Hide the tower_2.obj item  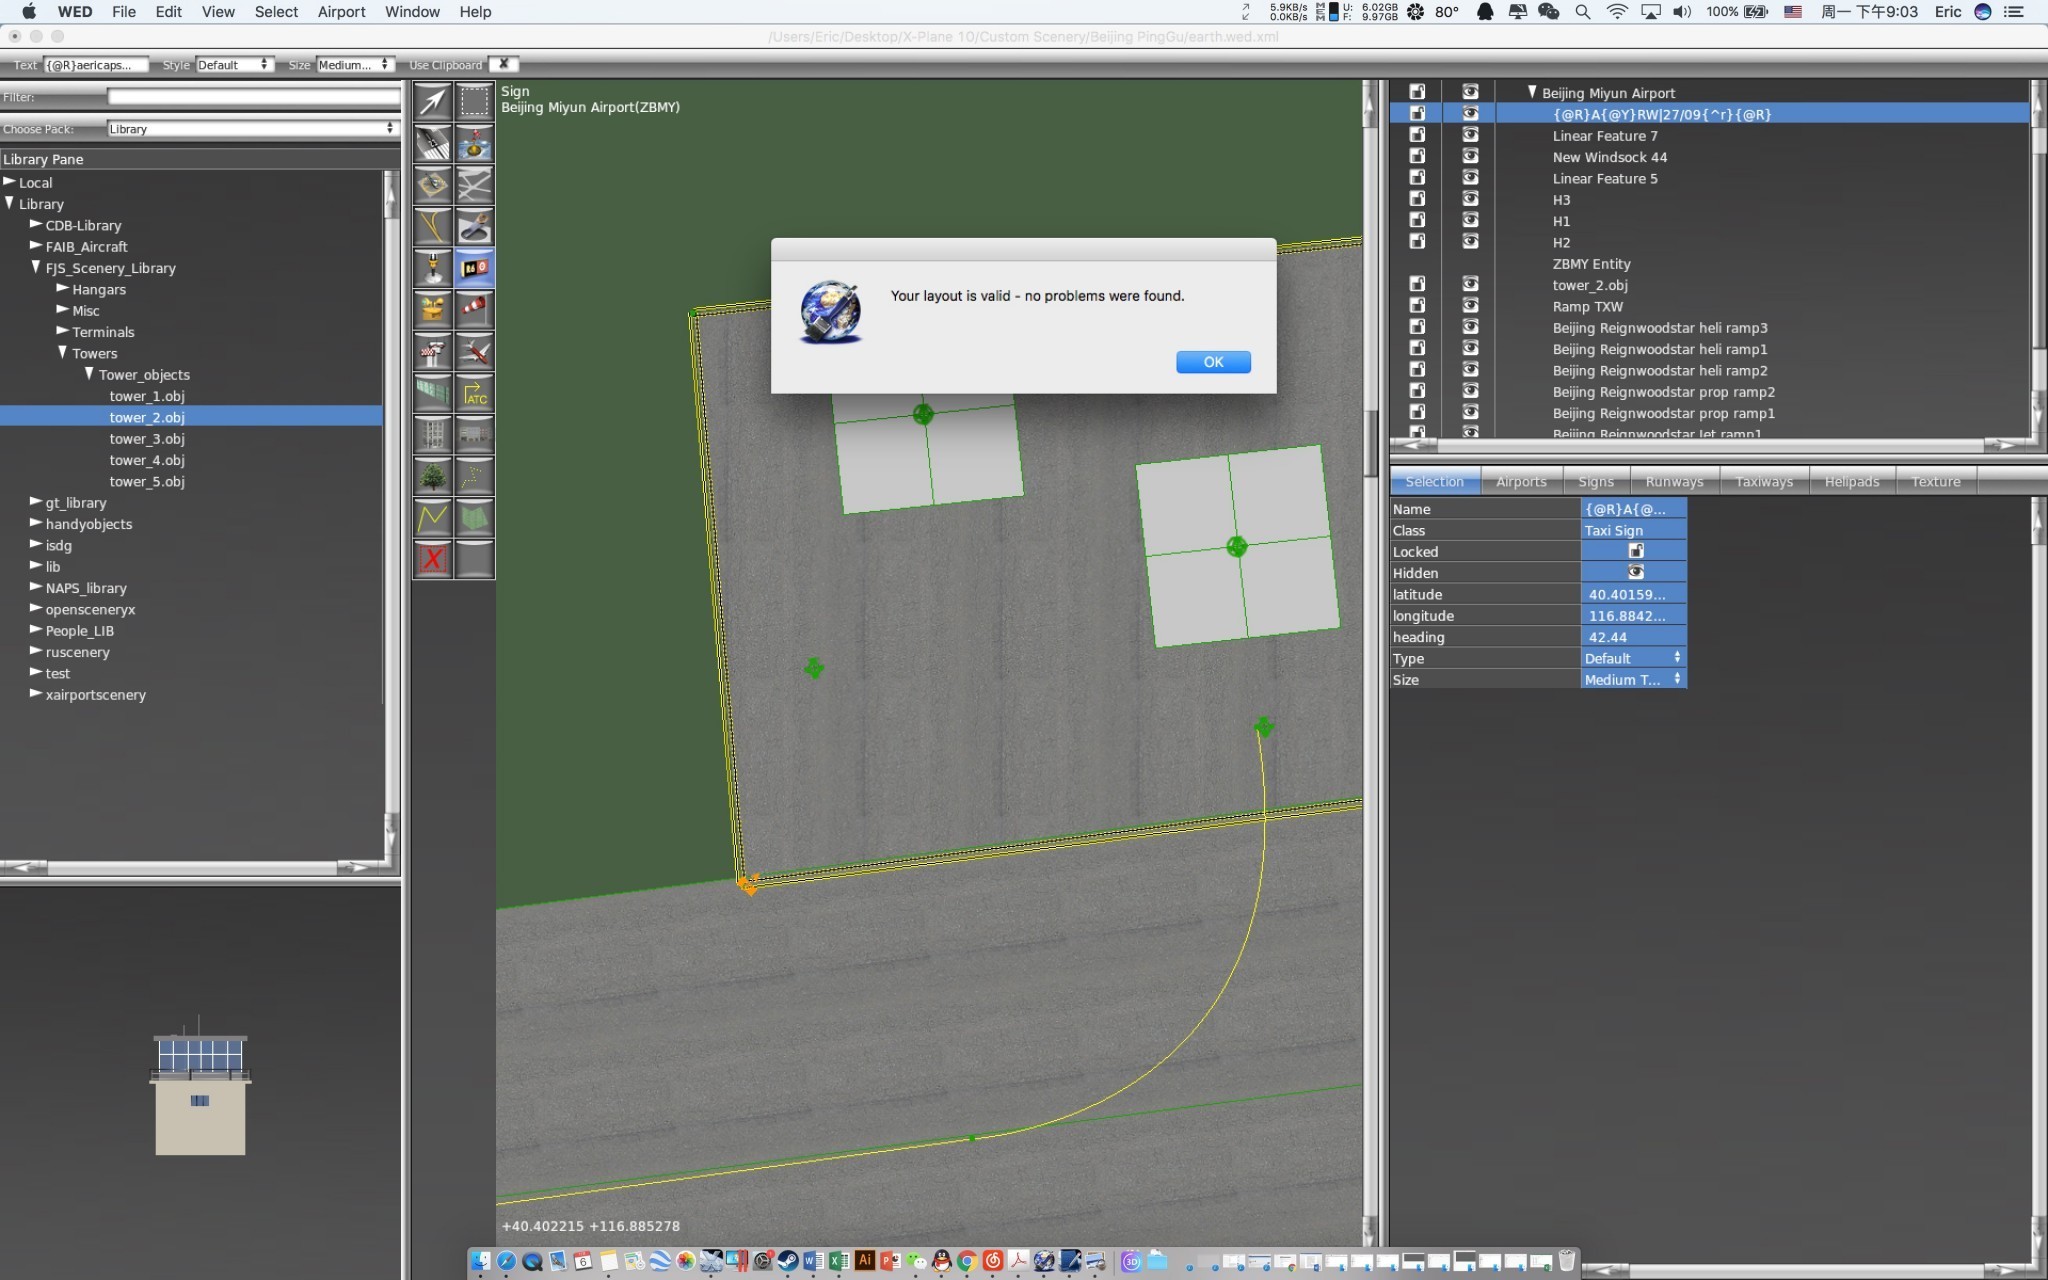(x=1470, y=284)
